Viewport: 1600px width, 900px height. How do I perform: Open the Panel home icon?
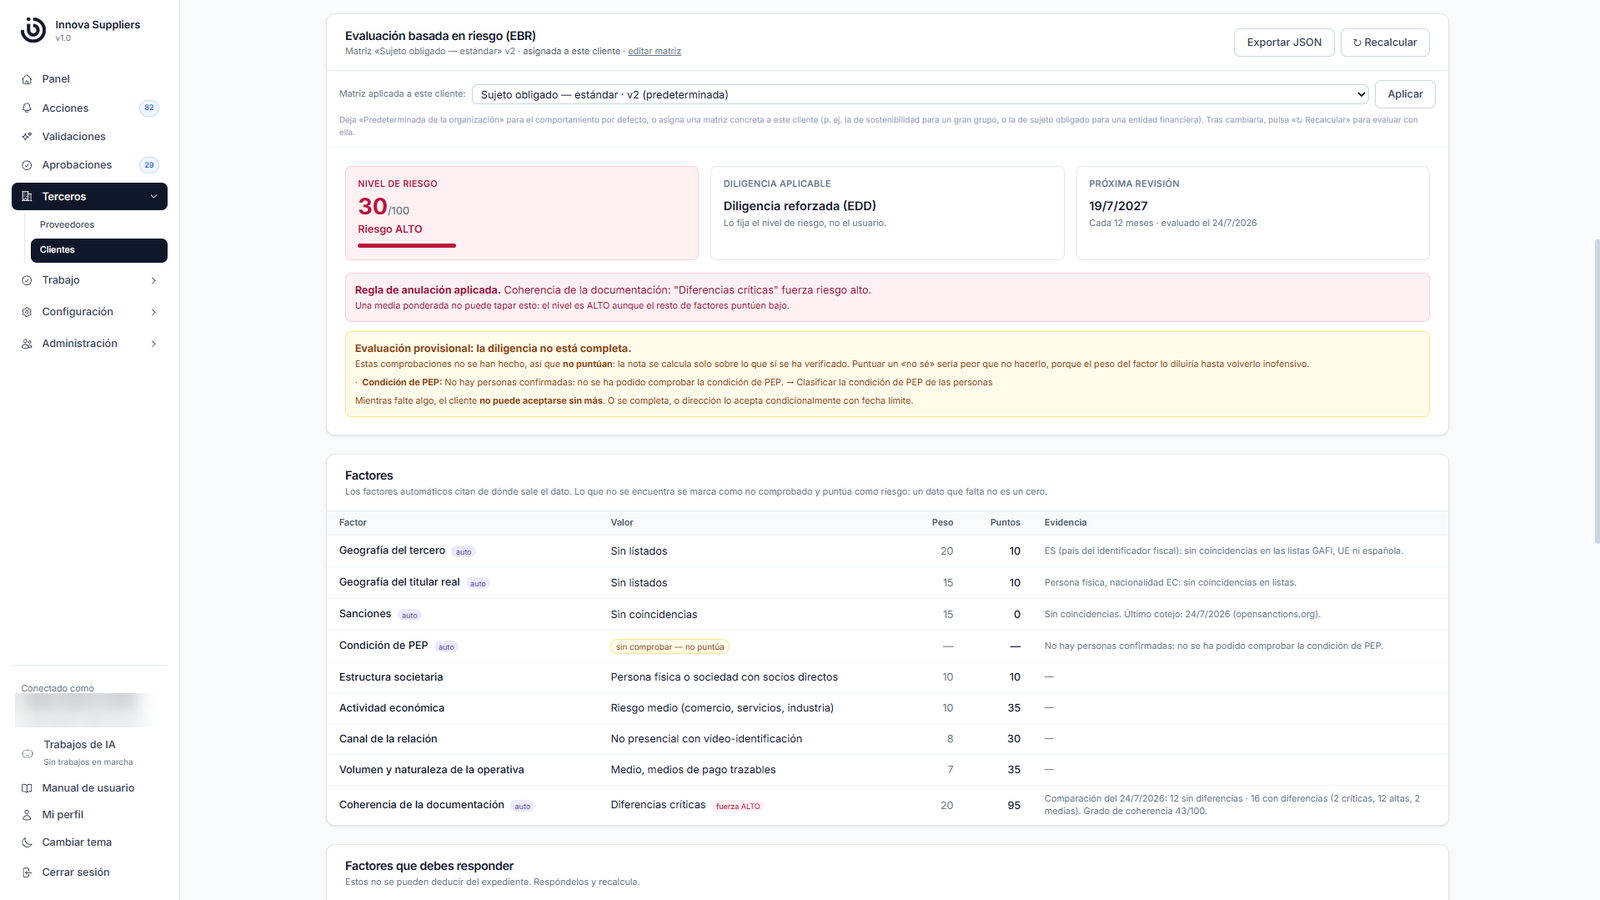pos(27,79)
